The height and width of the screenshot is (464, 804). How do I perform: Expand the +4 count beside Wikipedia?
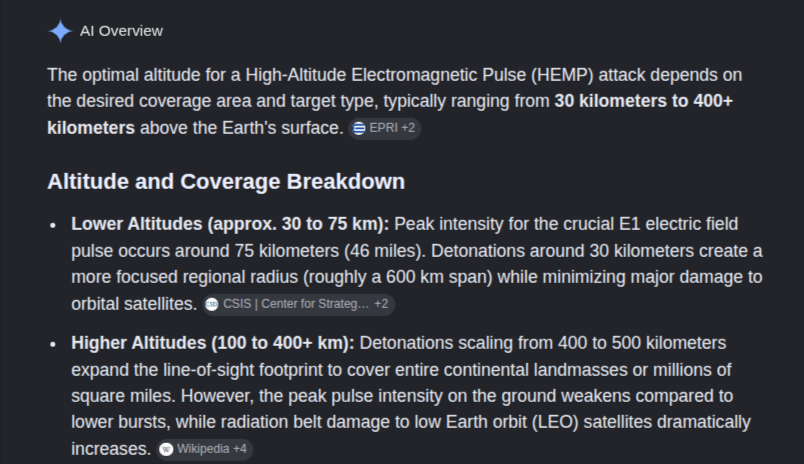click(240, 449)
